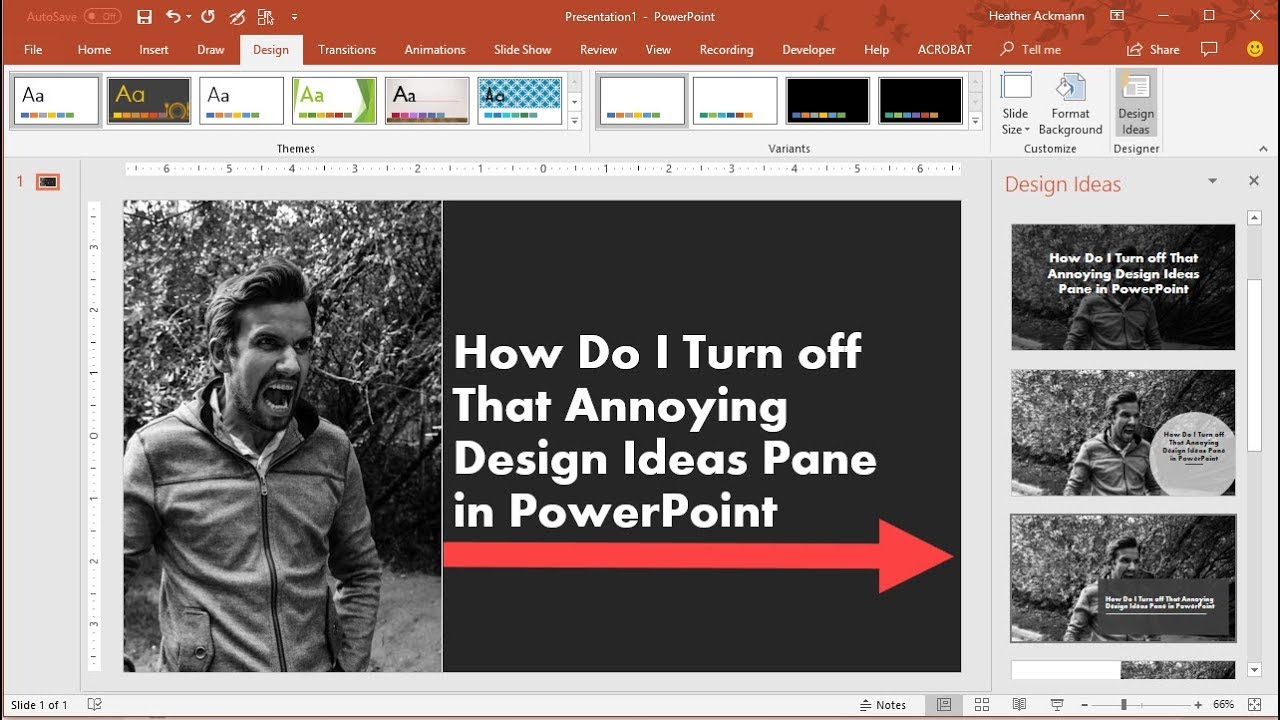Check spelling via status bar icon
This screenshot has height=720, width=1280.
click(95, 705)
